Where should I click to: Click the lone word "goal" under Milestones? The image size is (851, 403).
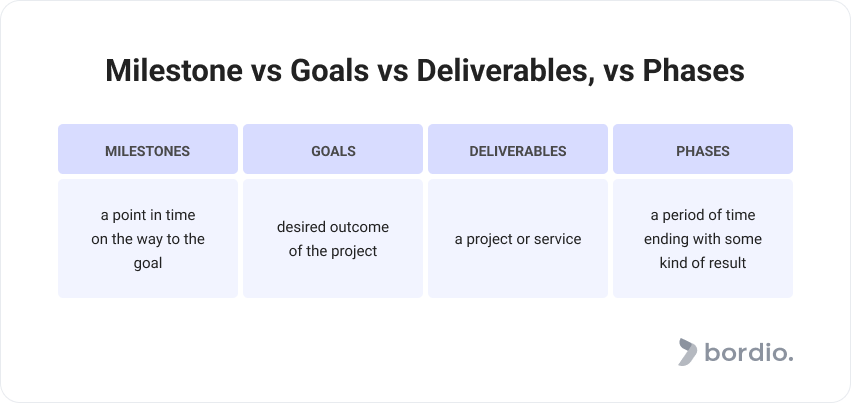pos(148,263)
